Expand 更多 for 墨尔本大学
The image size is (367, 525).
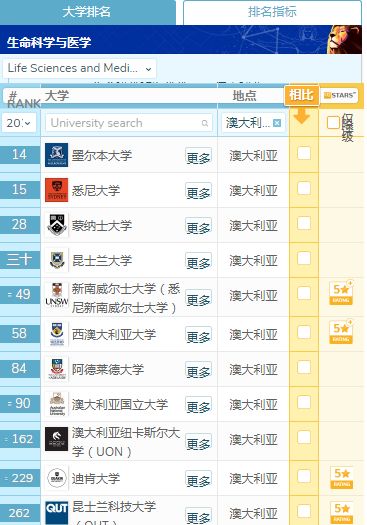tap(198, 157)
